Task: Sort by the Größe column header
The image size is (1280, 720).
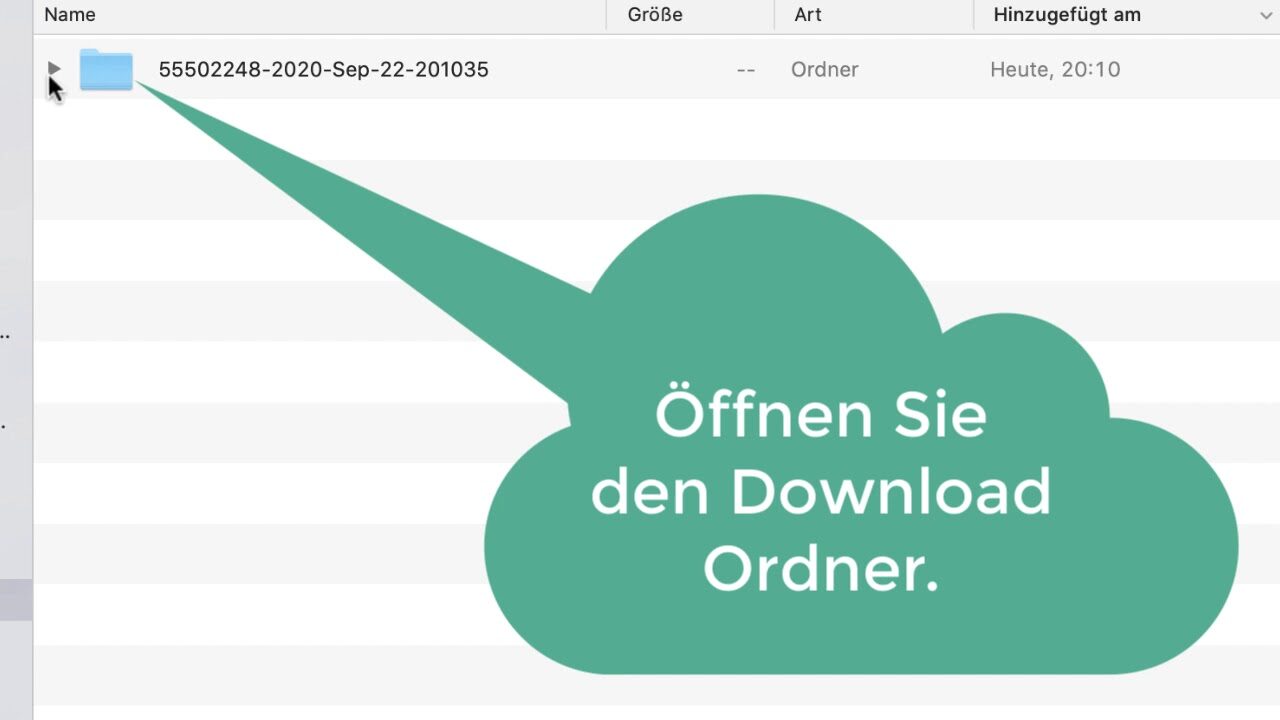Action: click(655, 15)
